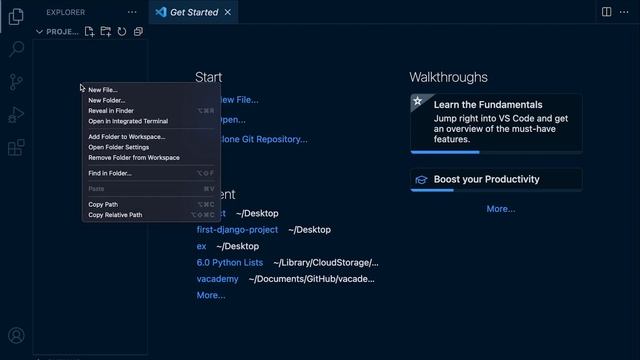Click Learn the Fundamentals progress bar
Viewport: 640px width, 360px height.
496,152
